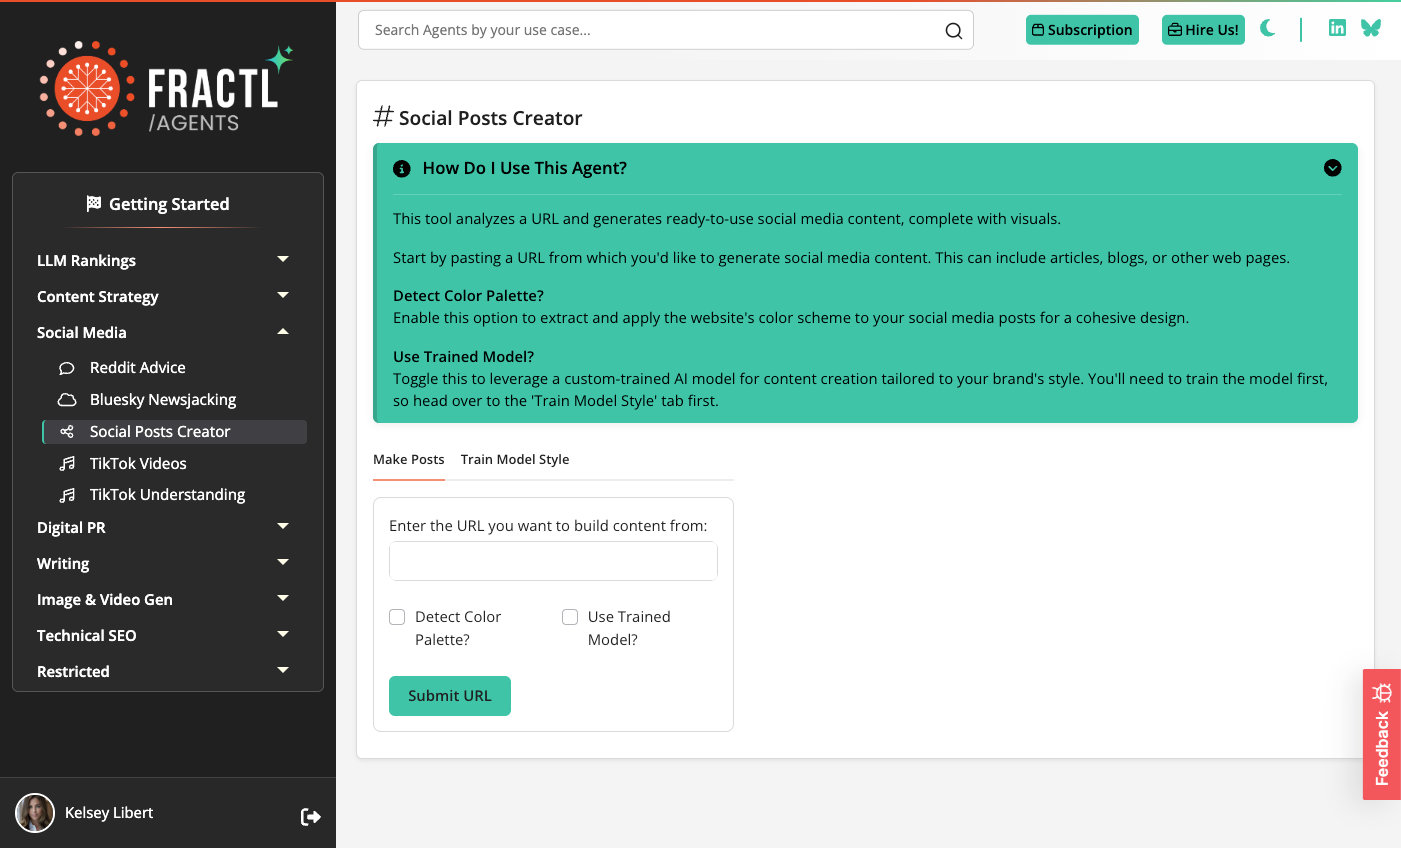Check the Use Trained Model option
The width and height of the screenshot is (1401, 848).
(570, 617)
